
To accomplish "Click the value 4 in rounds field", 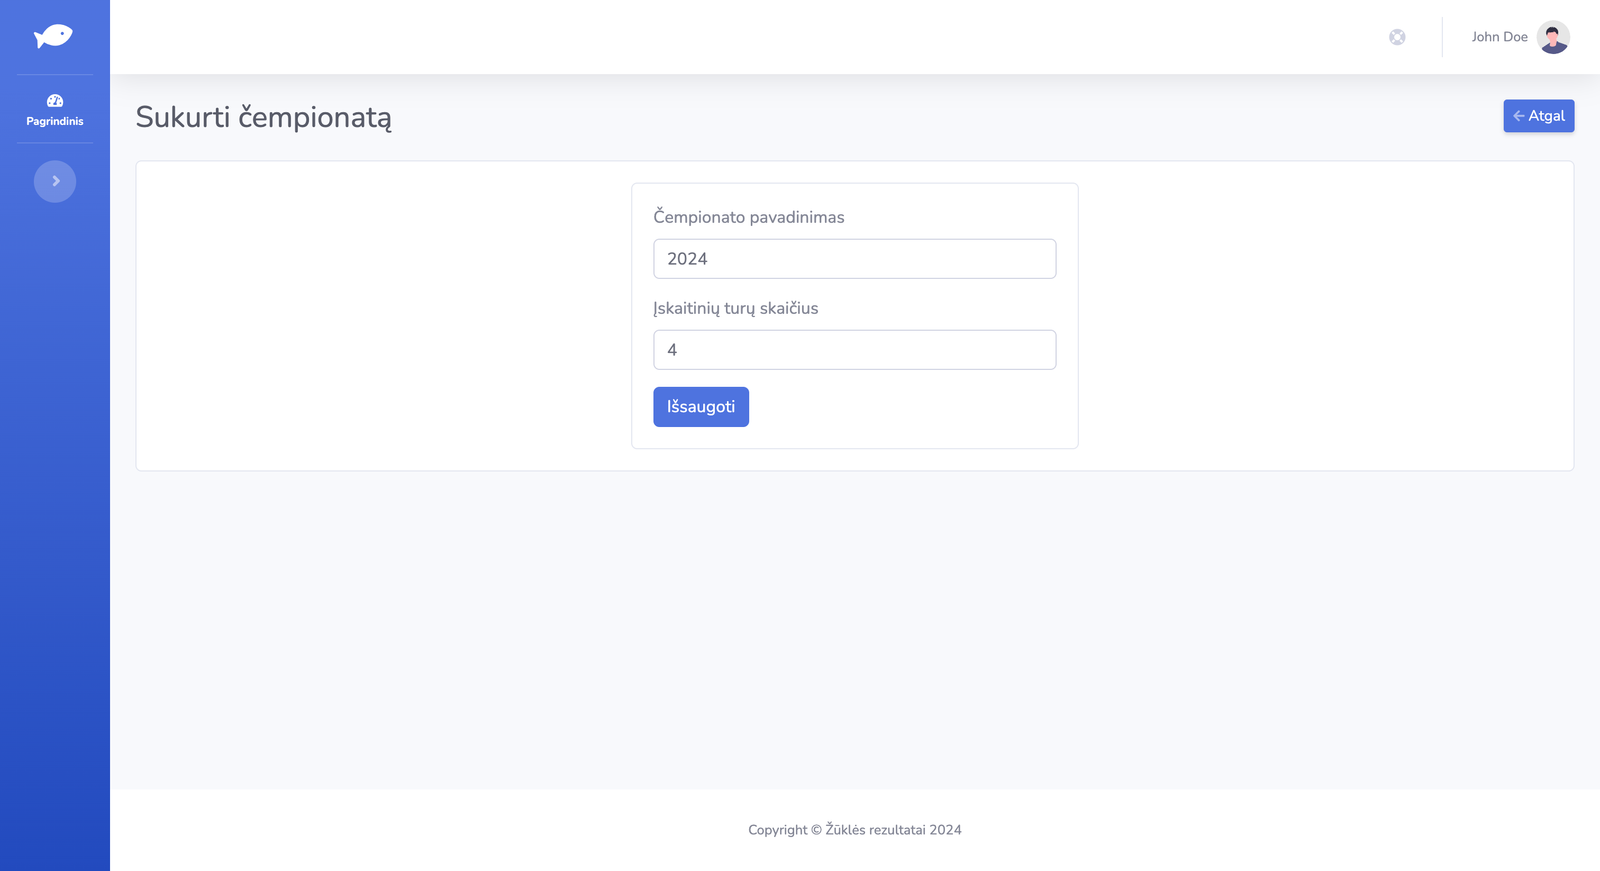I will (x=672, y=350).
